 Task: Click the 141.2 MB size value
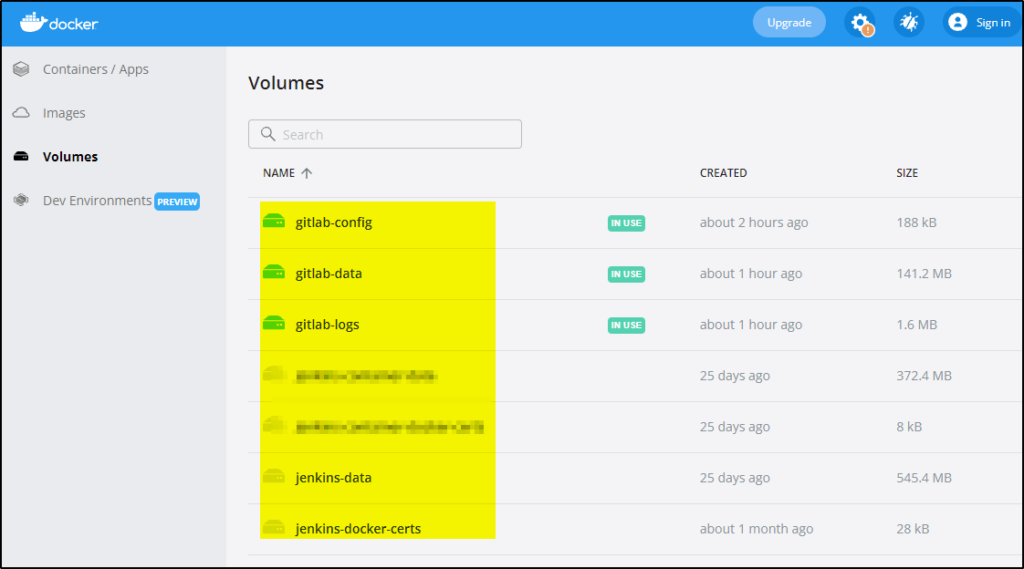tap(924, 274)
